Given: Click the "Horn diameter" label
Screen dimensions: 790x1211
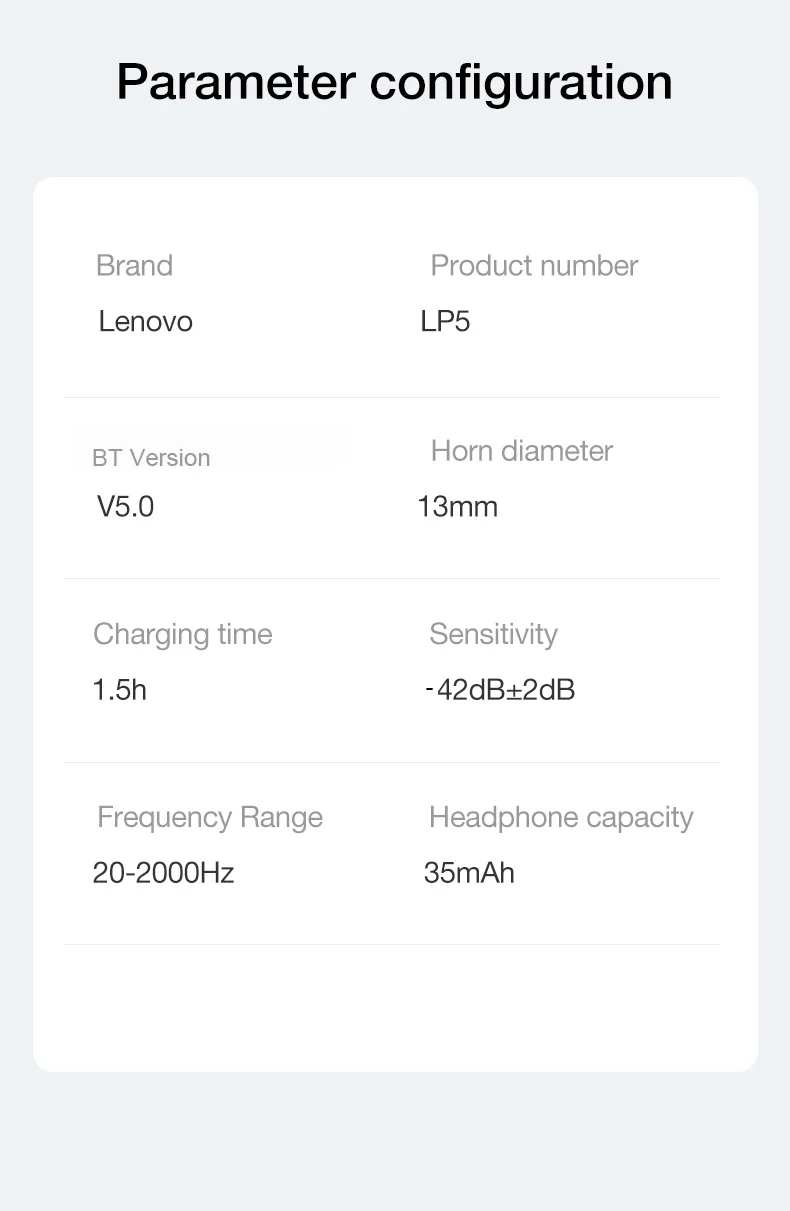Looking at the screenshot, I should tap(521, 451).
